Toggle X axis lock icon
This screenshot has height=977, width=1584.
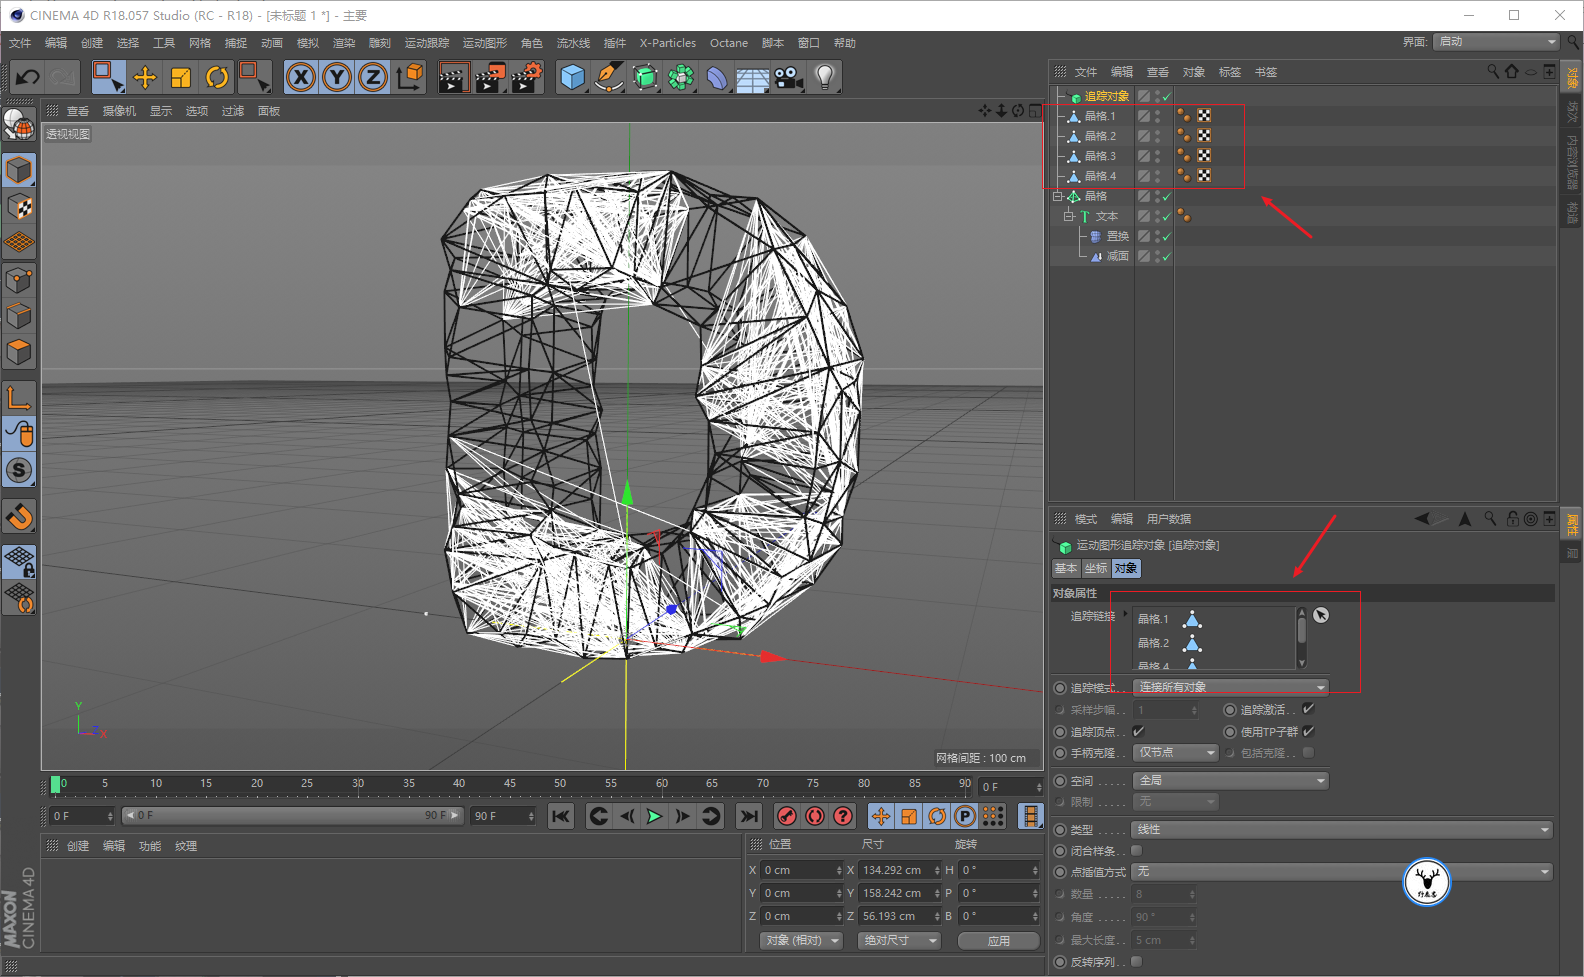(x=300, y=77)
